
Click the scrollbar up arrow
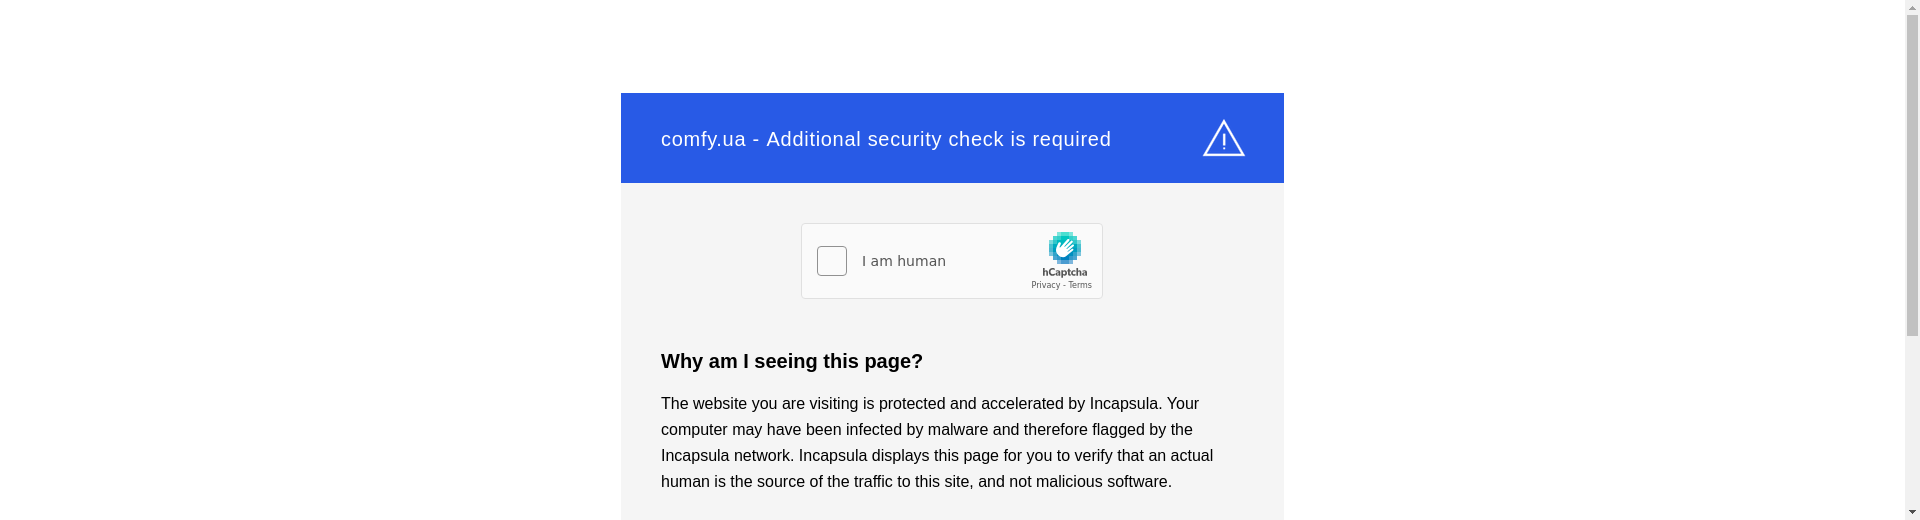(1912, 7)
